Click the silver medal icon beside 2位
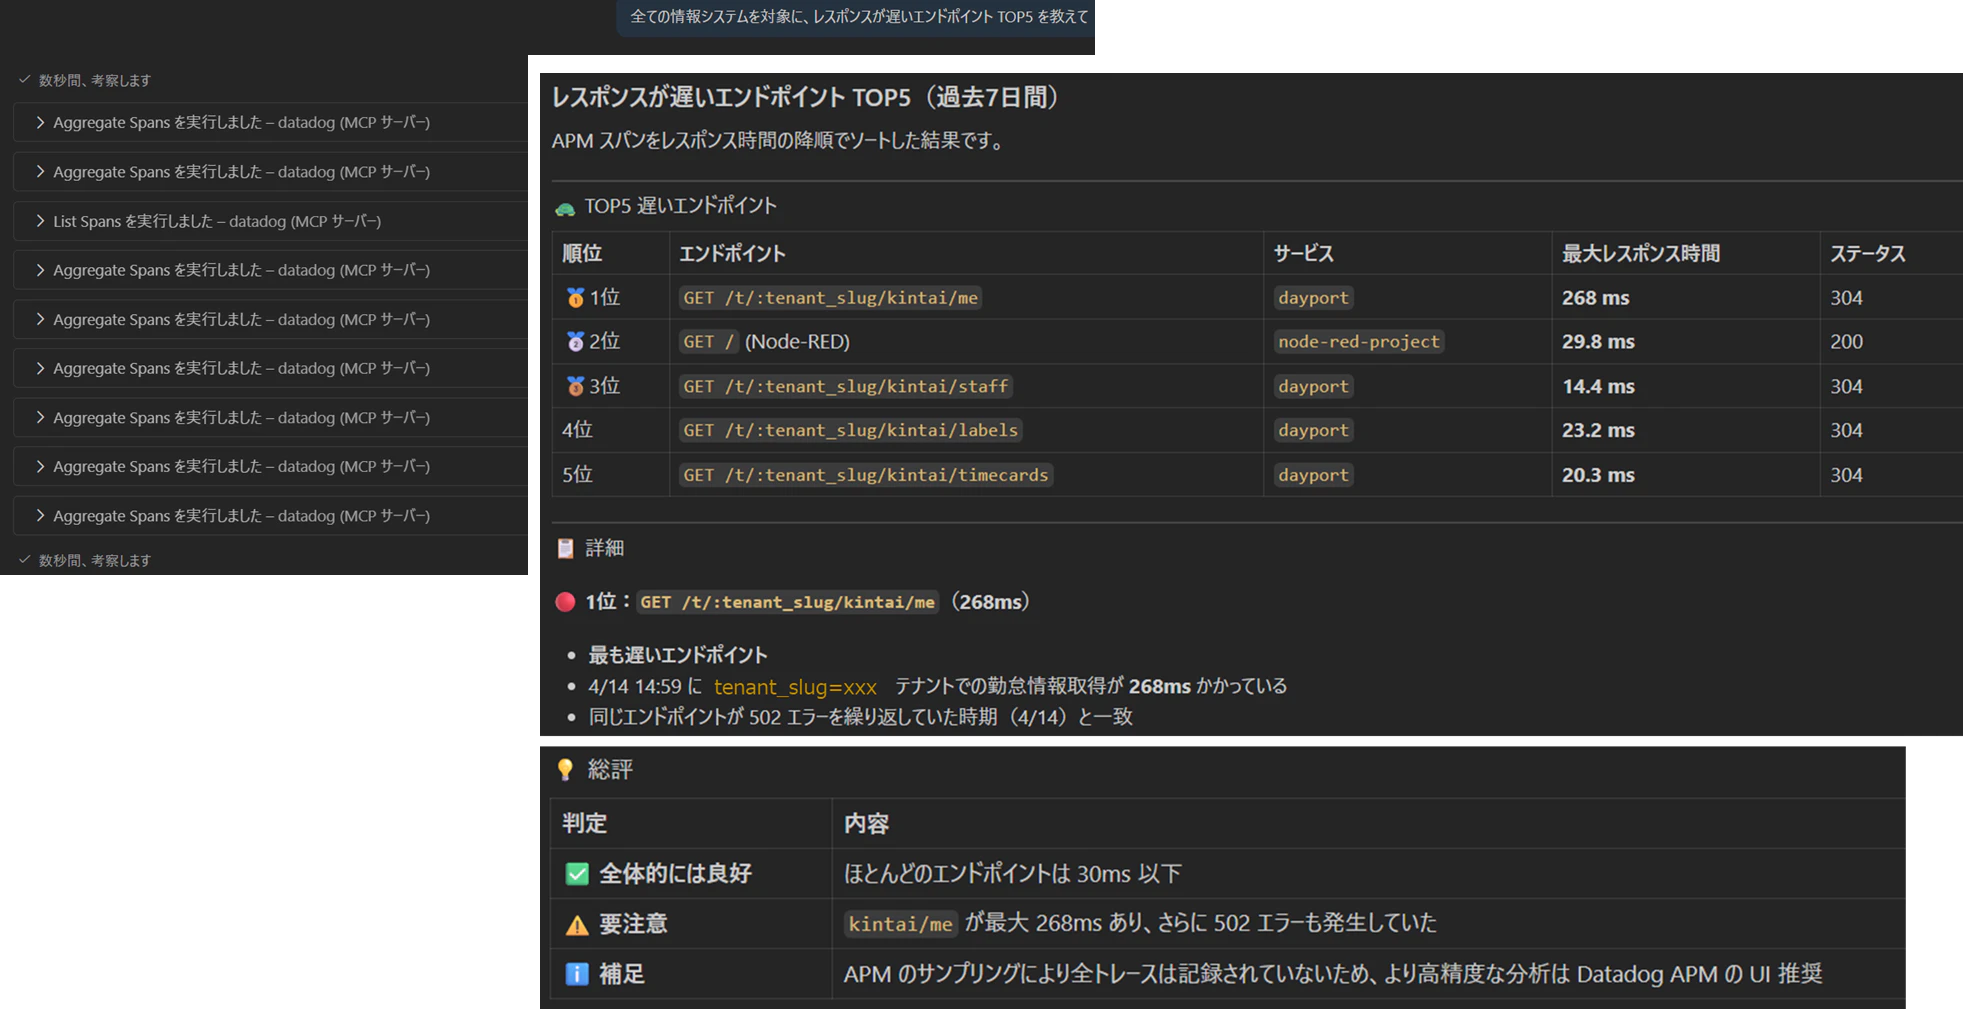 pyautogui.click(x=575, y=342)
